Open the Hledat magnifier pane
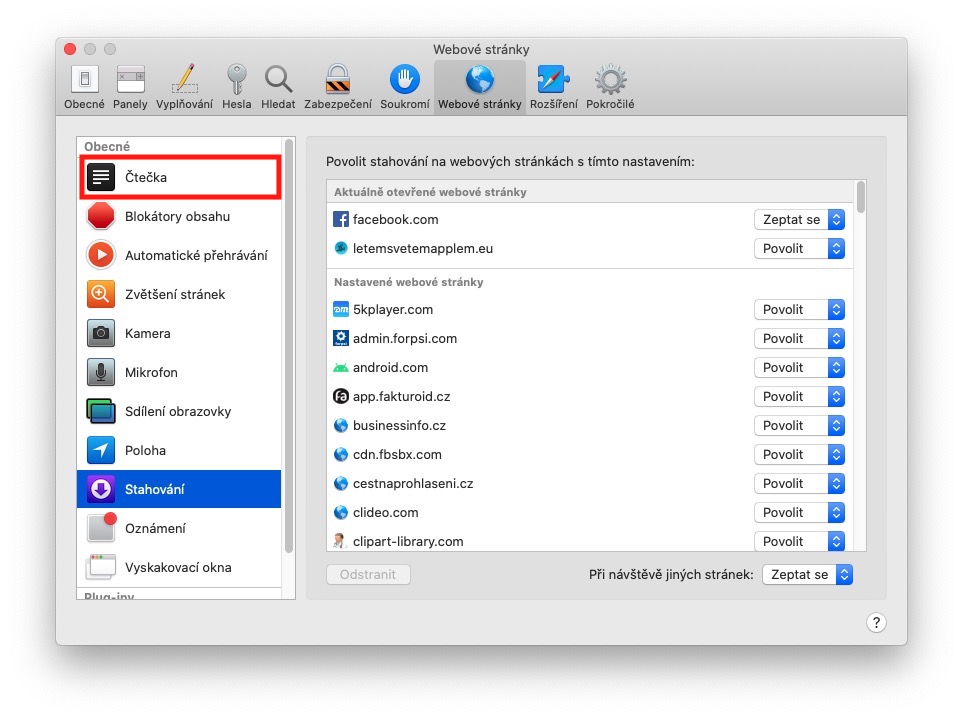This screenshot has width=963, height=719. point(278,87)
